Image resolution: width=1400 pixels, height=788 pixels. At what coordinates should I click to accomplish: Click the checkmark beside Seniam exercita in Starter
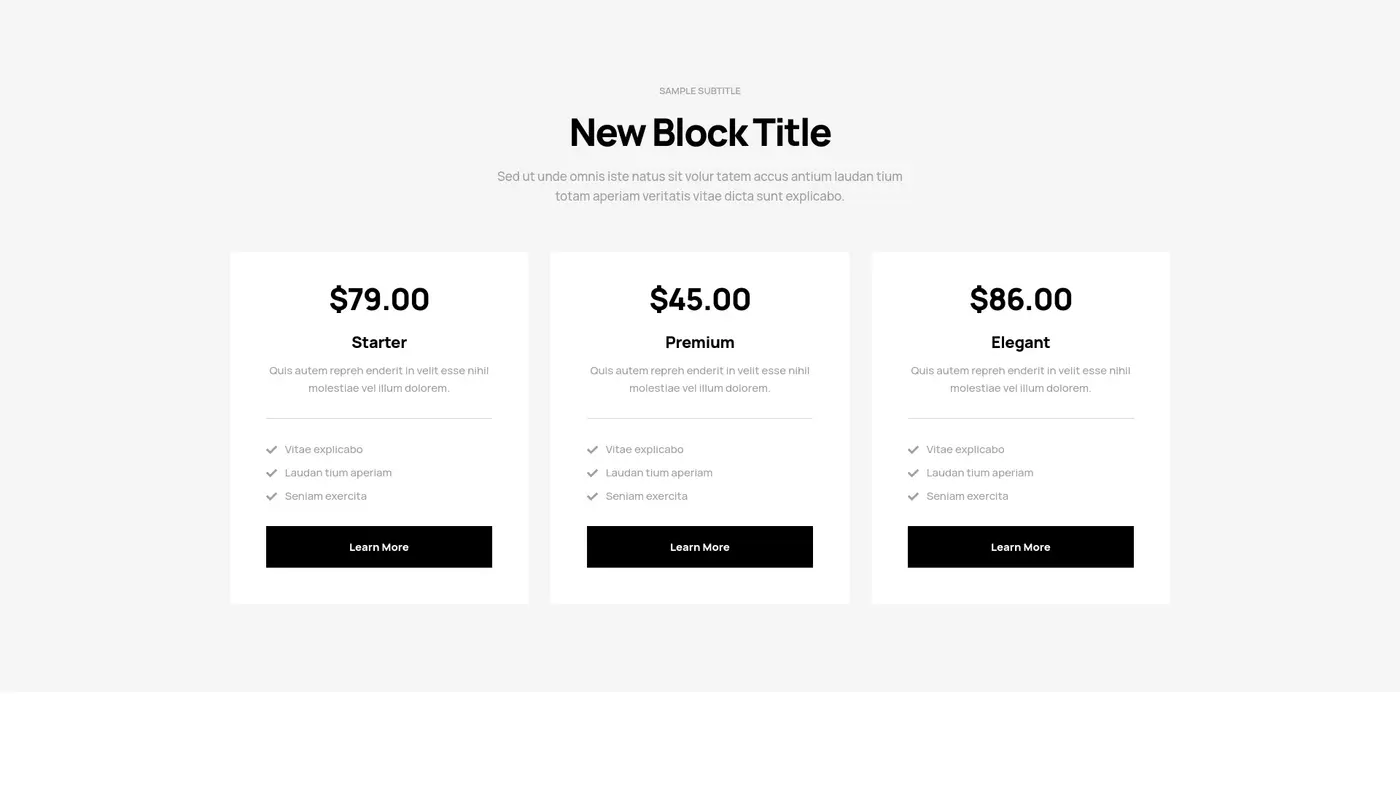click(270, 495)
